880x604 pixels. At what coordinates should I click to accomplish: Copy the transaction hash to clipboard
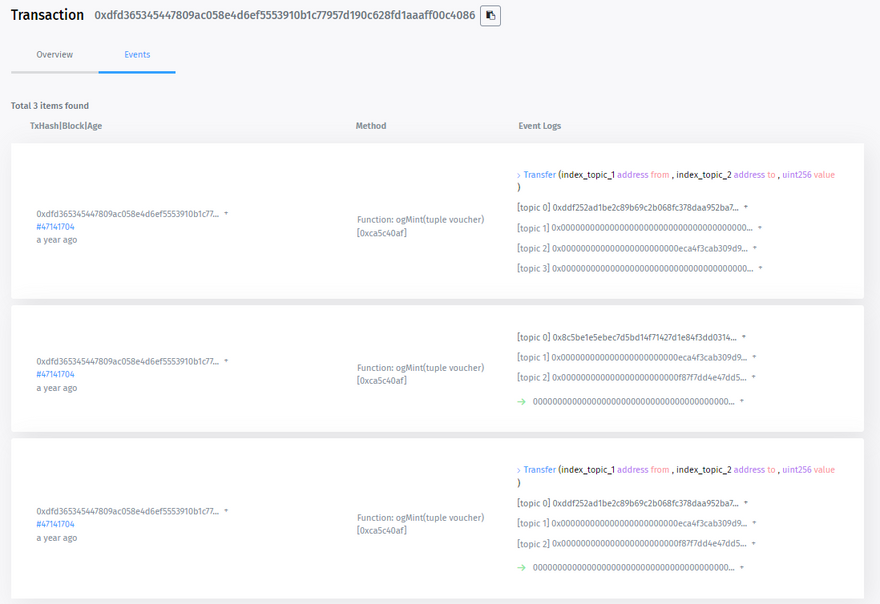point(490,16)
